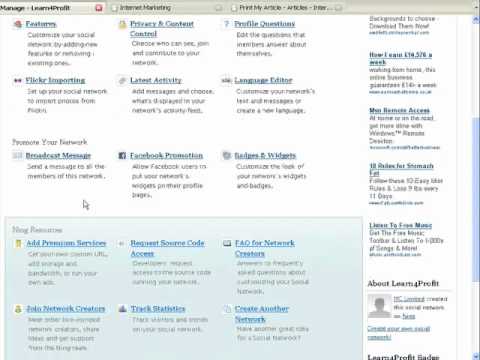Click the Join Network Creators person icon

click(x=18, y=309)
